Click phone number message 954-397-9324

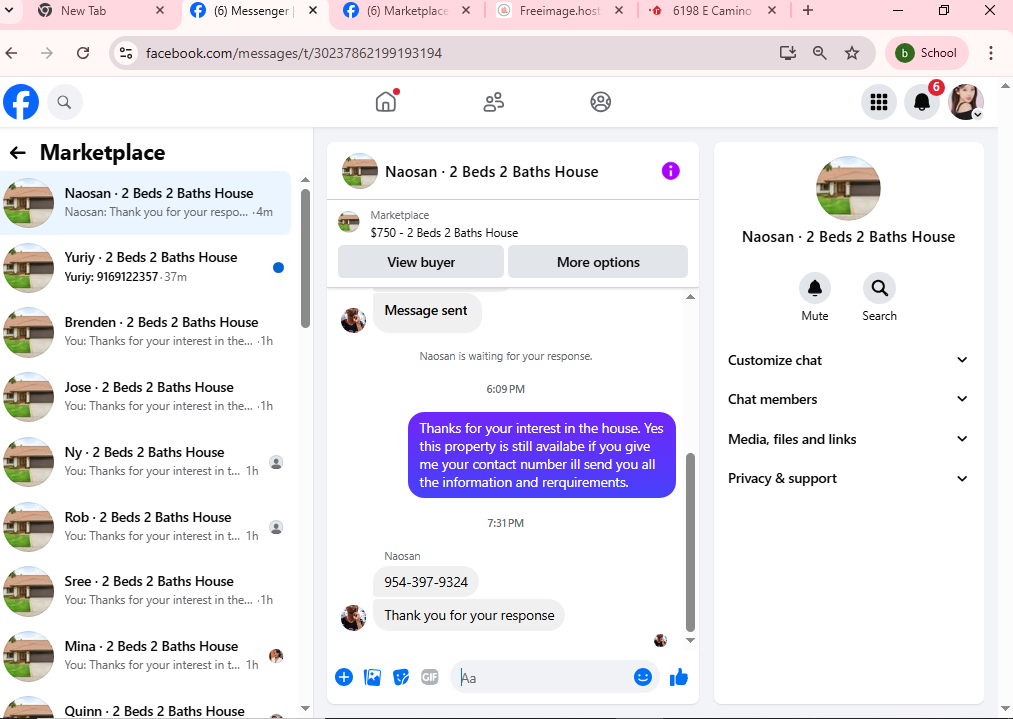pos(426,582)
